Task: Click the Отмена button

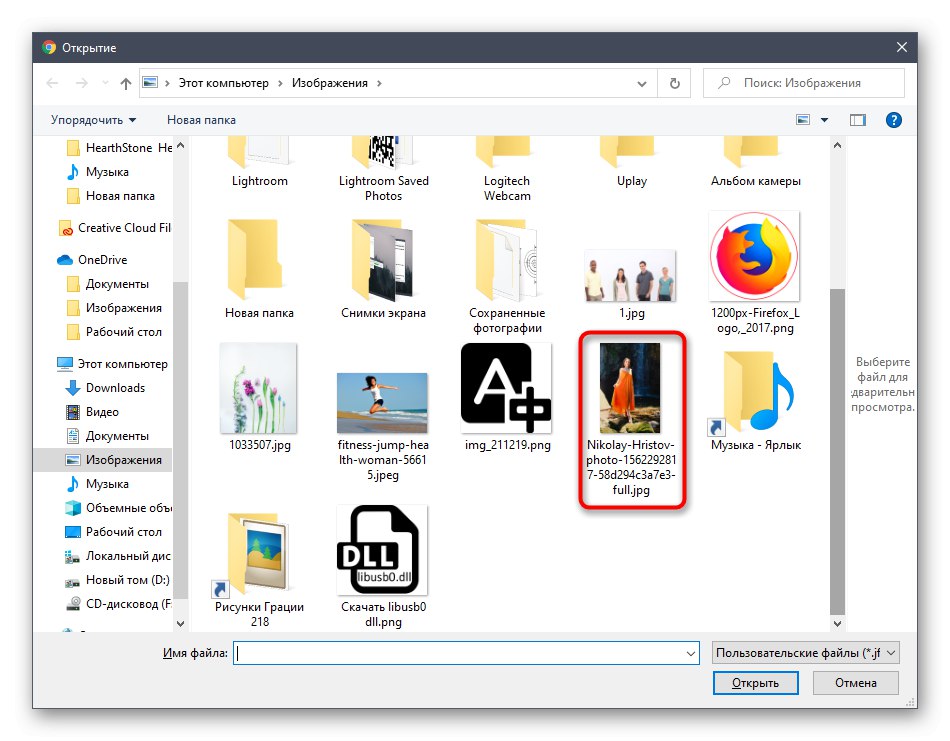Action: (x=855, y=683)
